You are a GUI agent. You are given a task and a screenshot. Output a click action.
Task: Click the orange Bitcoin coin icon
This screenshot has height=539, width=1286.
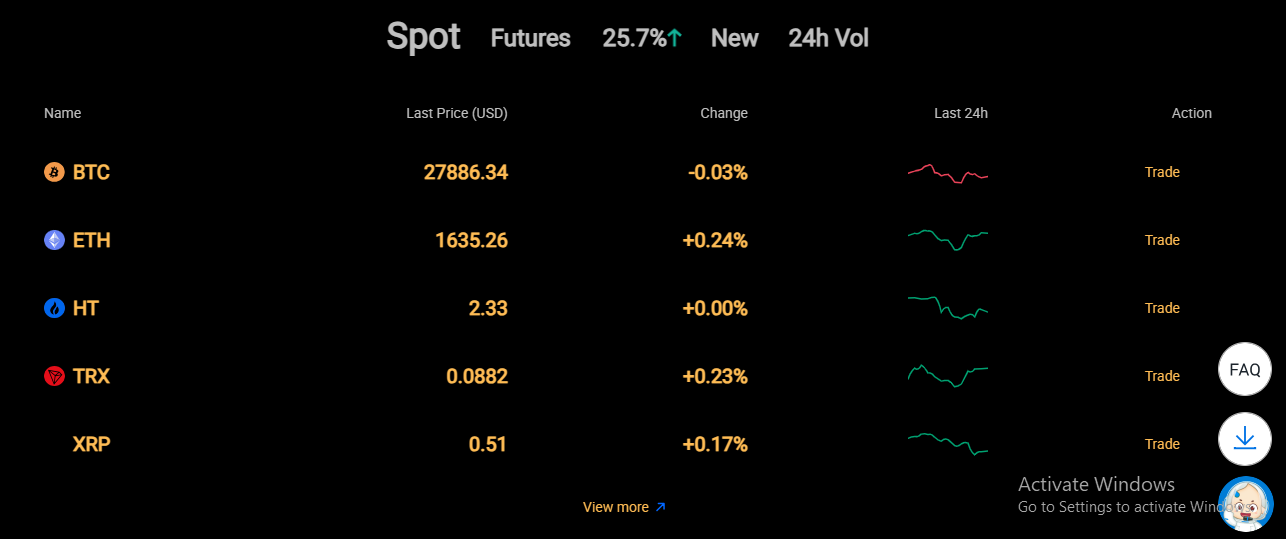(54, 172)
